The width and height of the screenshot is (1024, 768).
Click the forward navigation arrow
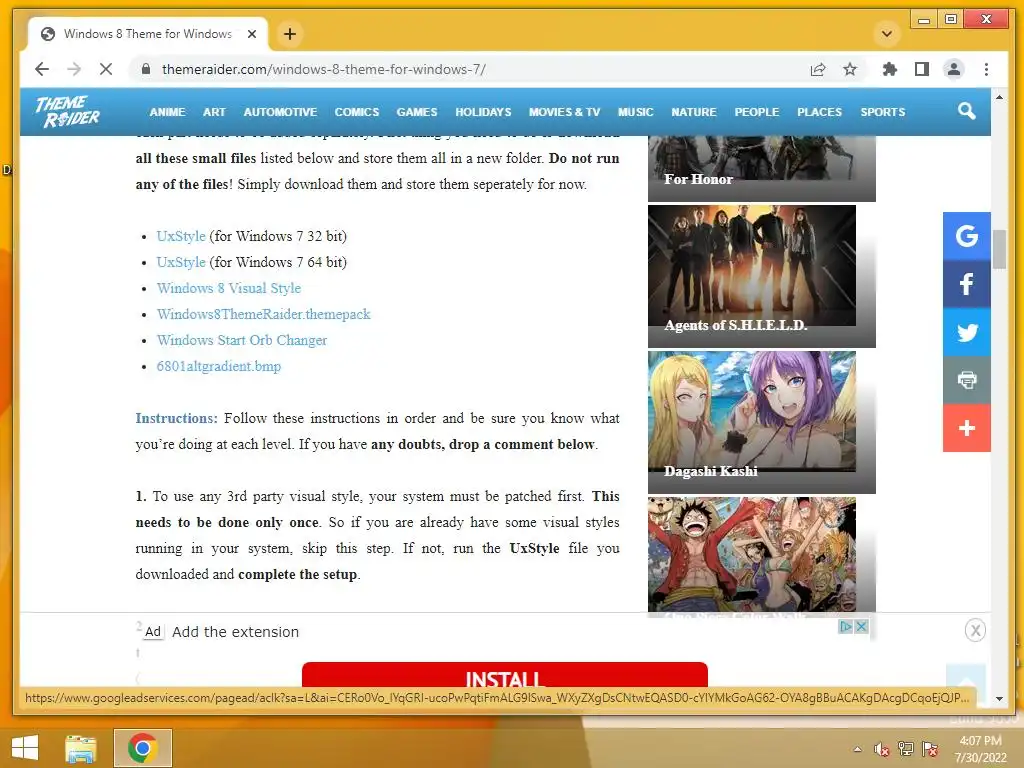tap(74, 69)
